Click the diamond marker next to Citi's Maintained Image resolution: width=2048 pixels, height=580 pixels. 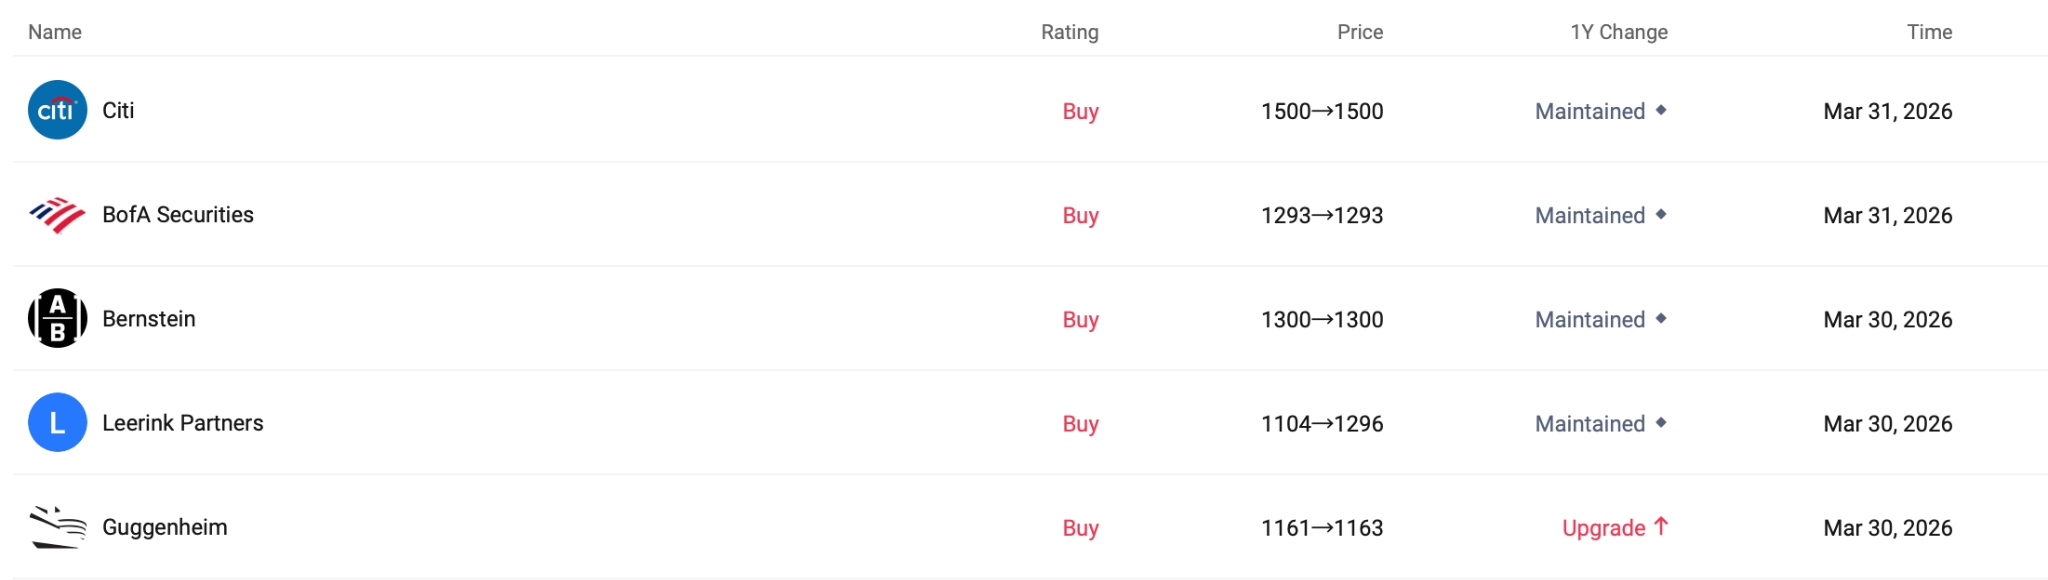(x=1660, y=111)
